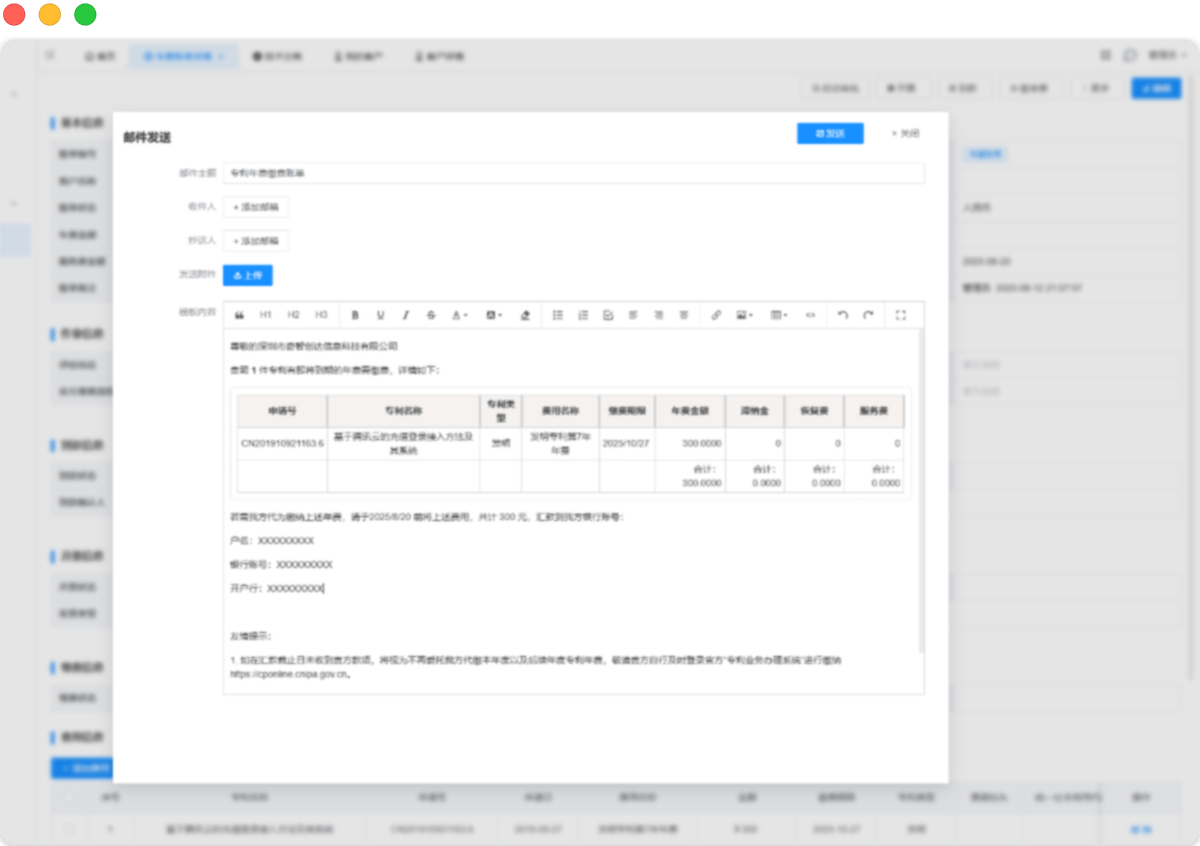
Task: Open the insert table dropdown
Action: coord(779,315)
